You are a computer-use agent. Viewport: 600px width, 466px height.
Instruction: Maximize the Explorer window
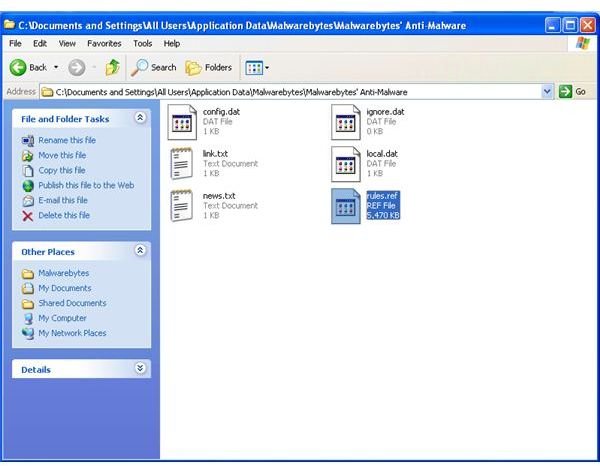point(570,25)
